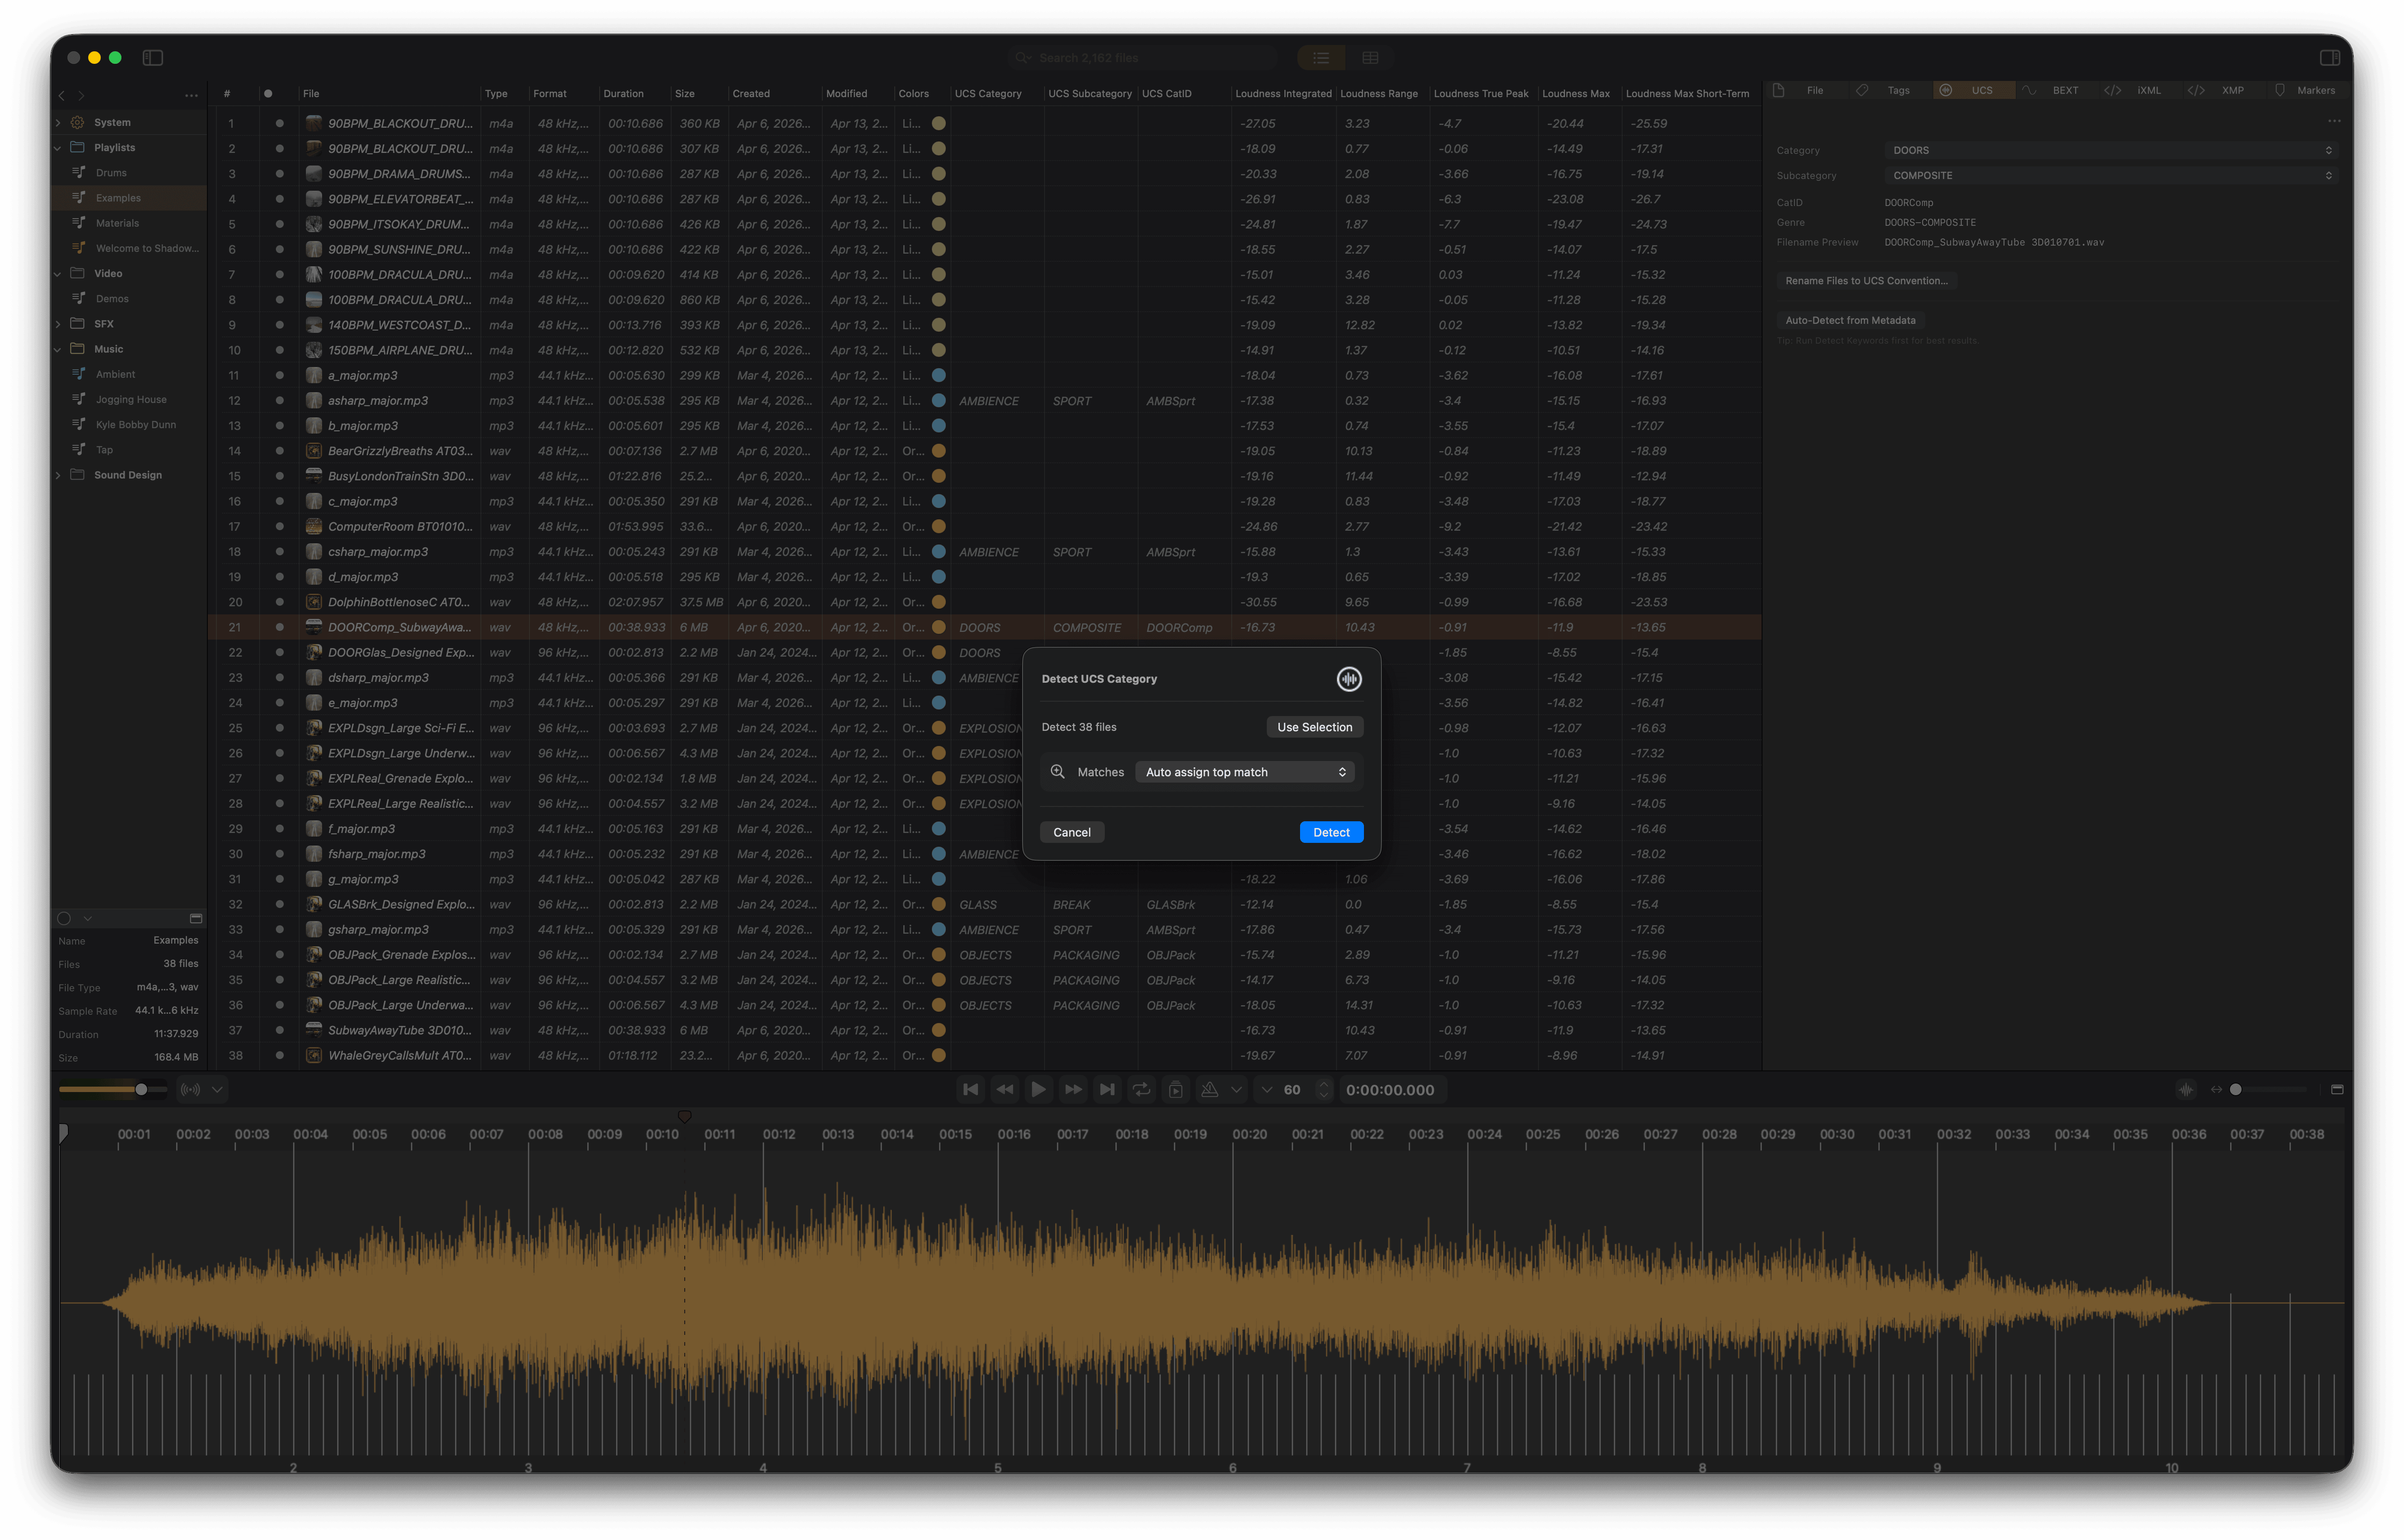Click the Use Selection button

[x=1314, y=727]
